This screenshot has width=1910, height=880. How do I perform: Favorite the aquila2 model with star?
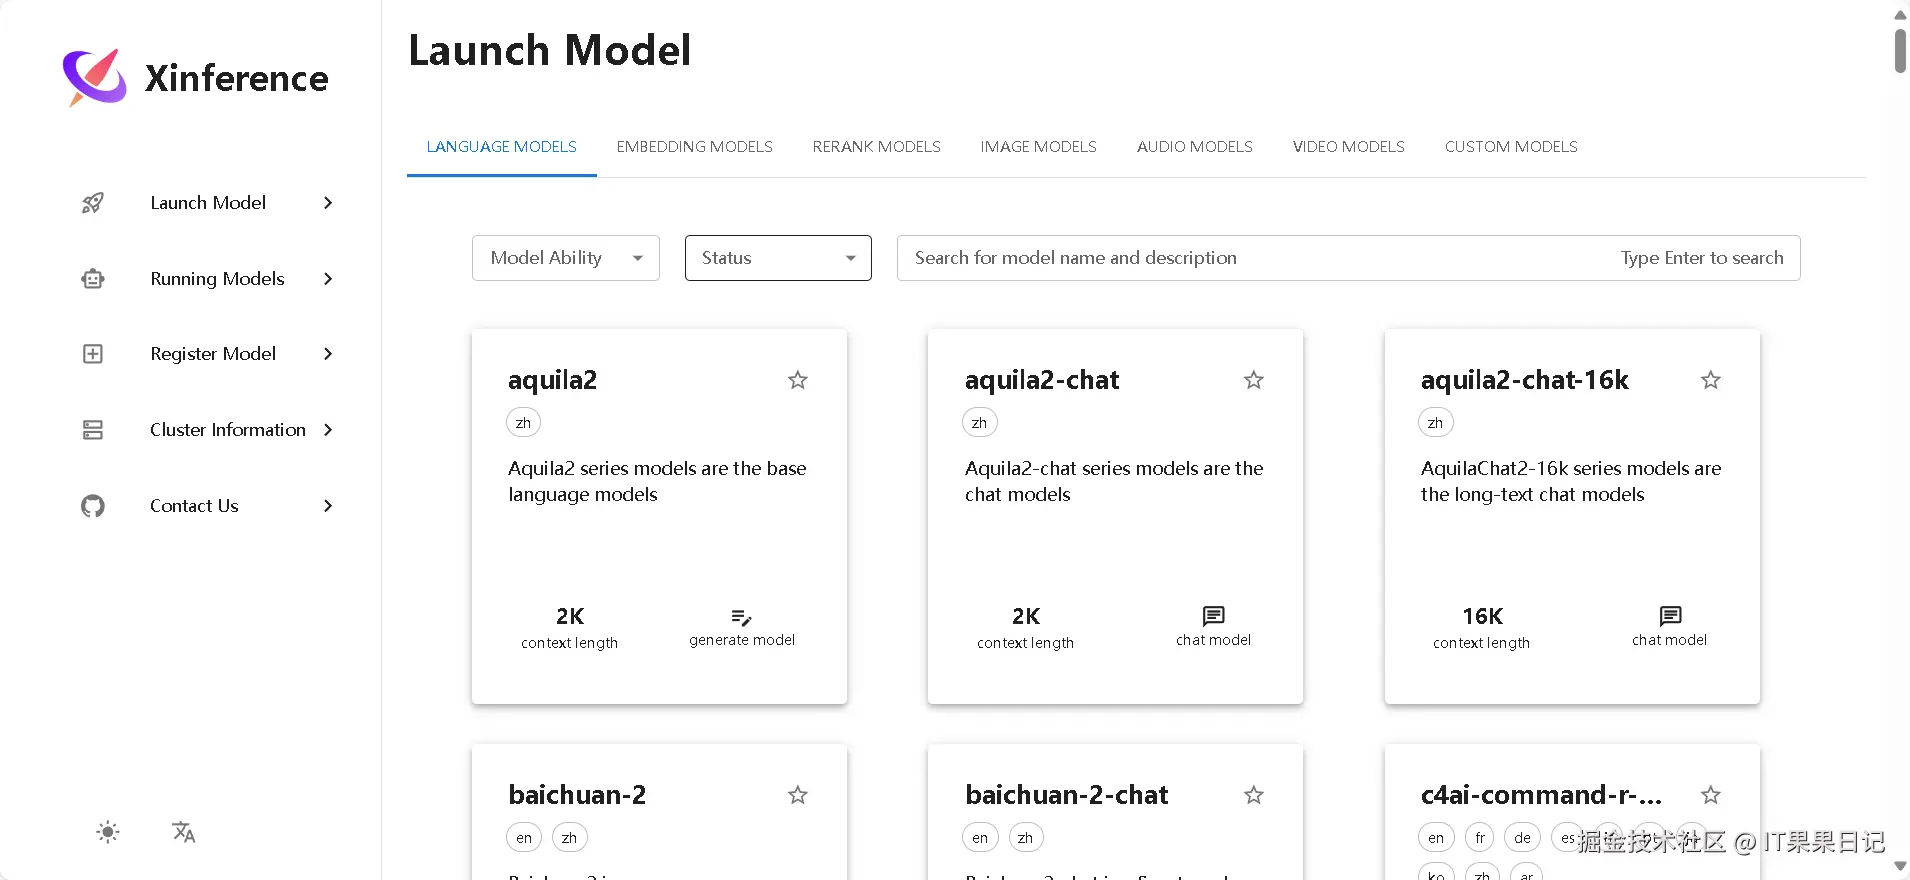click(797, 380)
